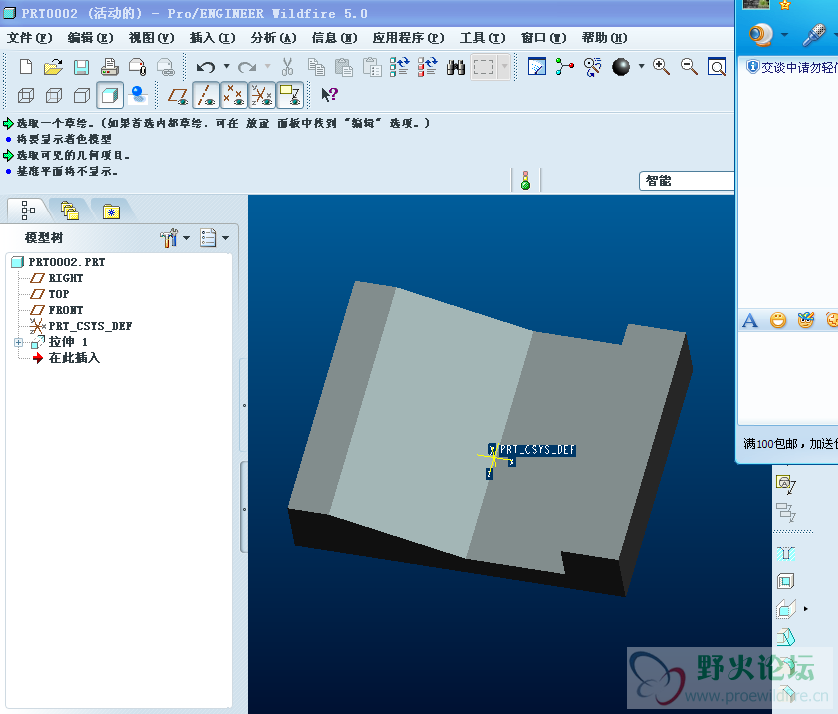
Task: Open the selection box dropdown arrow
Action: click(504, 67)
